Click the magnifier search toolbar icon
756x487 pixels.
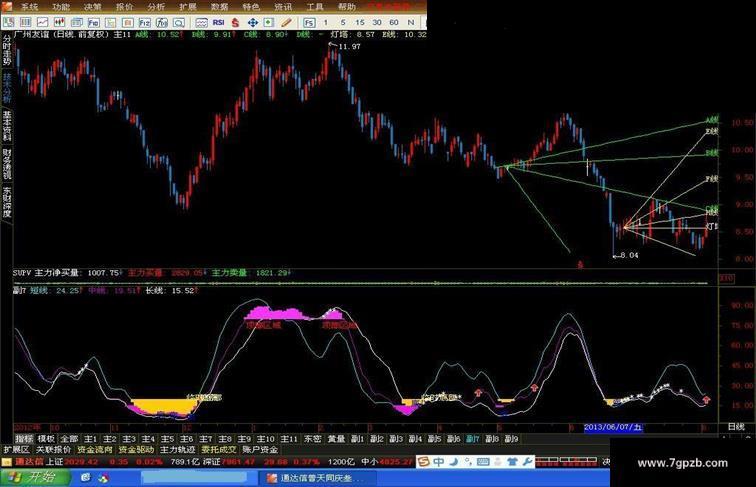pyautogui.click(x=178, y=22)
